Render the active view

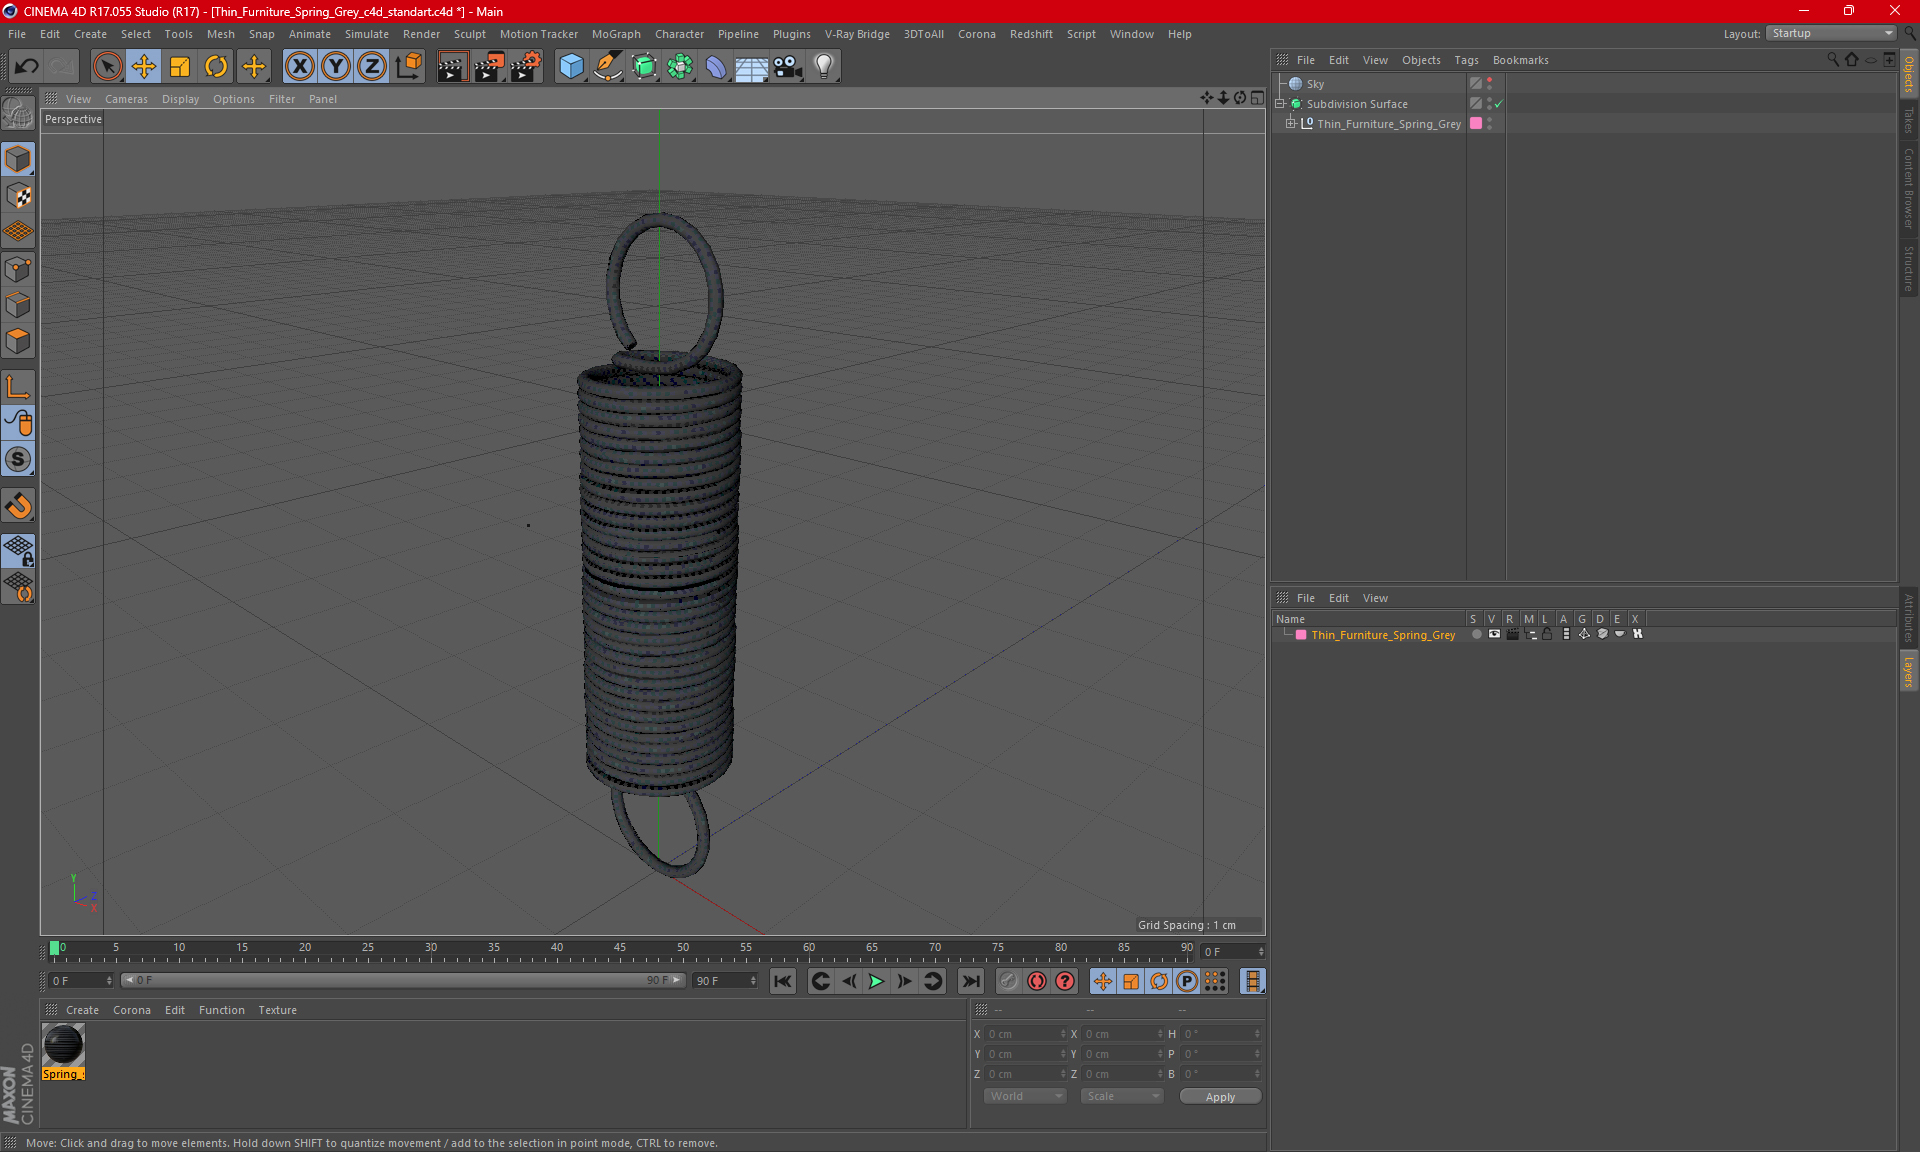[x=452, y=67]
